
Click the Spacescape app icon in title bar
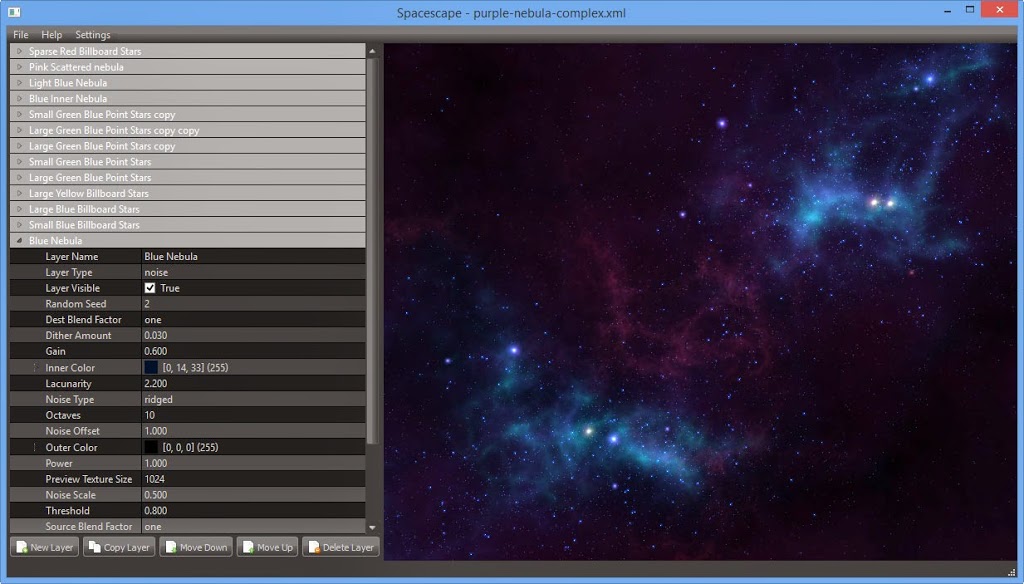[x=14, y=12]
